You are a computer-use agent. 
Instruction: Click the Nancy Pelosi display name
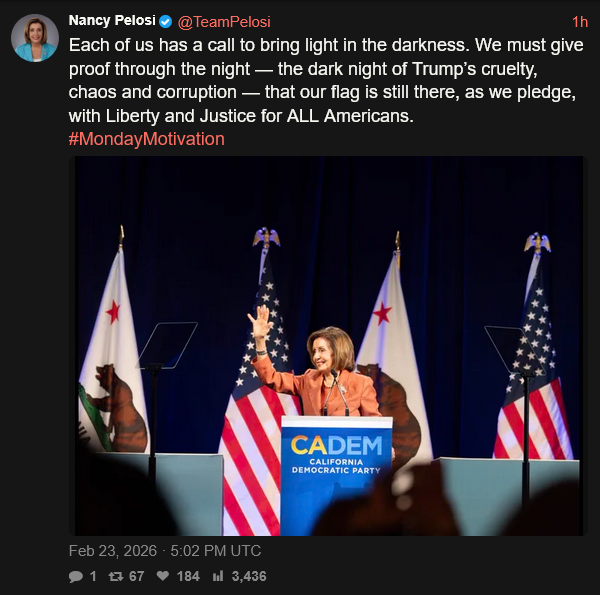112,21
